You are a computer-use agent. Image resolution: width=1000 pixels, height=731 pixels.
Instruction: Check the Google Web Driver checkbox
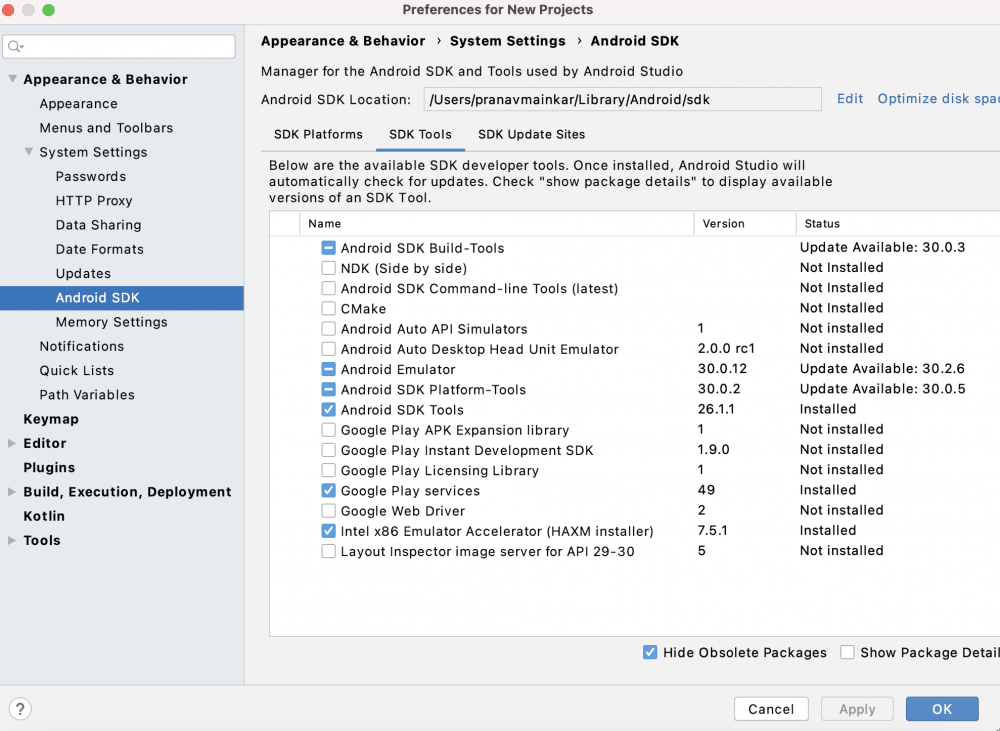(x=328, y=511)
